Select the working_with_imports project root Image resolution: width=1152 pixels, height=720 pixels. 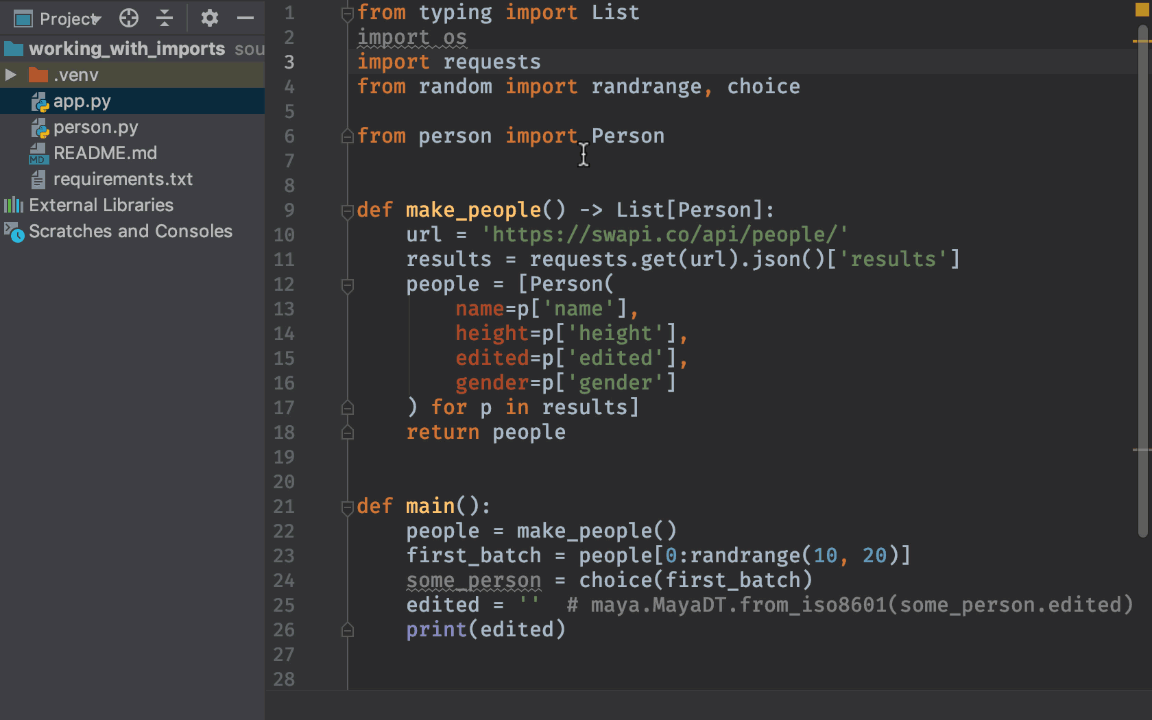pyautogui.click(x=124, y=48)
